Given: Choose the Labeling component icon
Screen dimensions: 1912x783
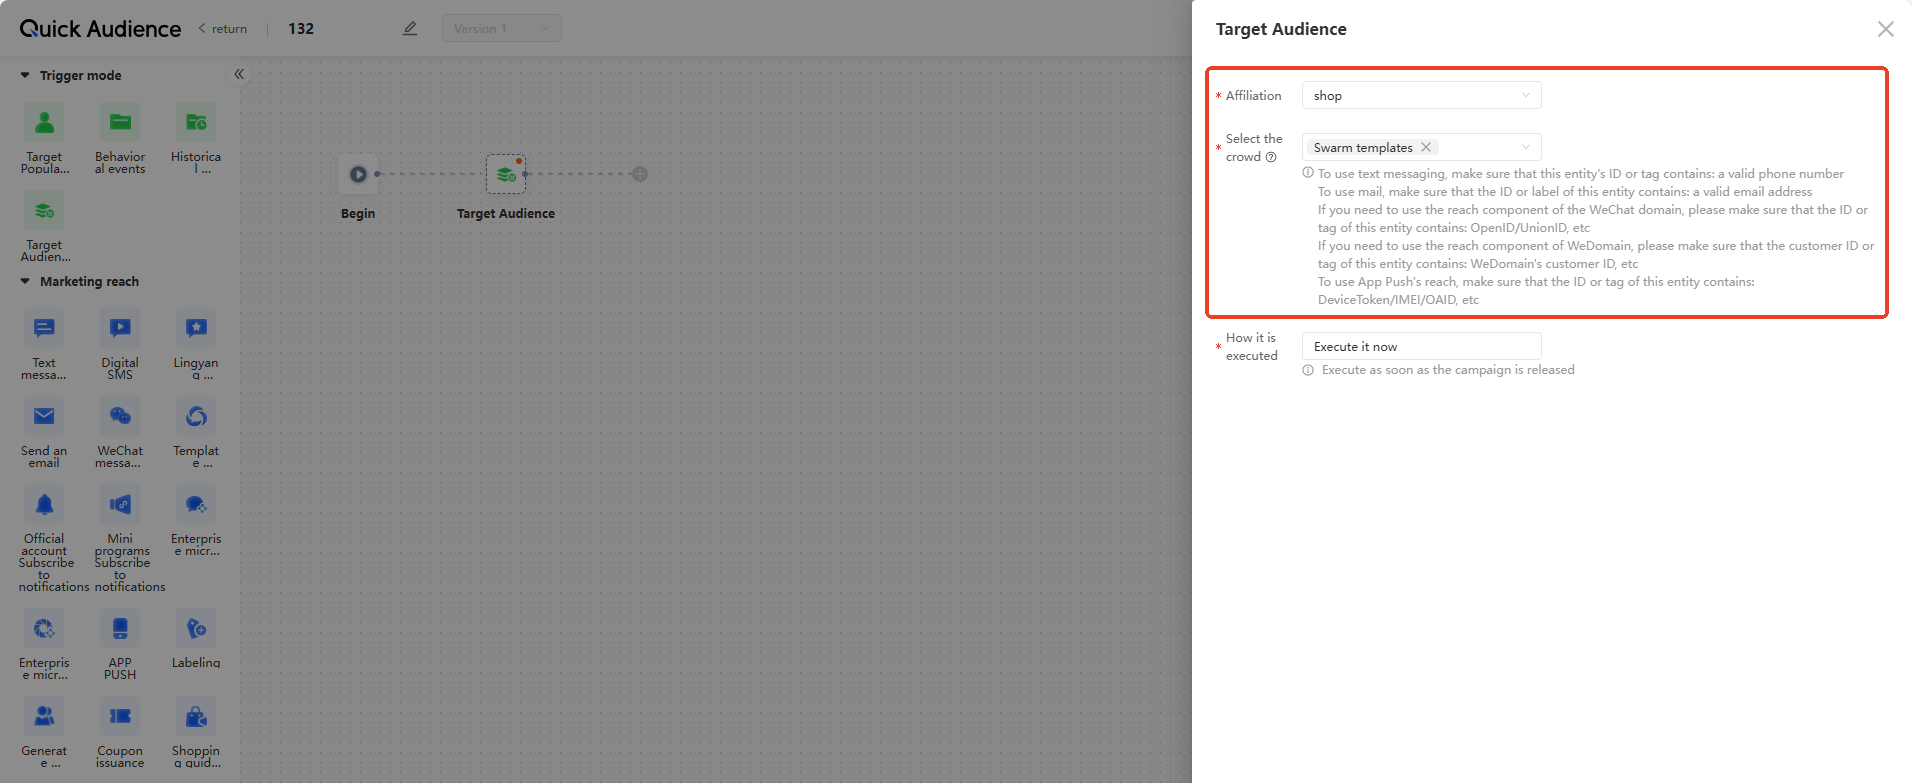Looking at the screenshot, I should (196, 628).
